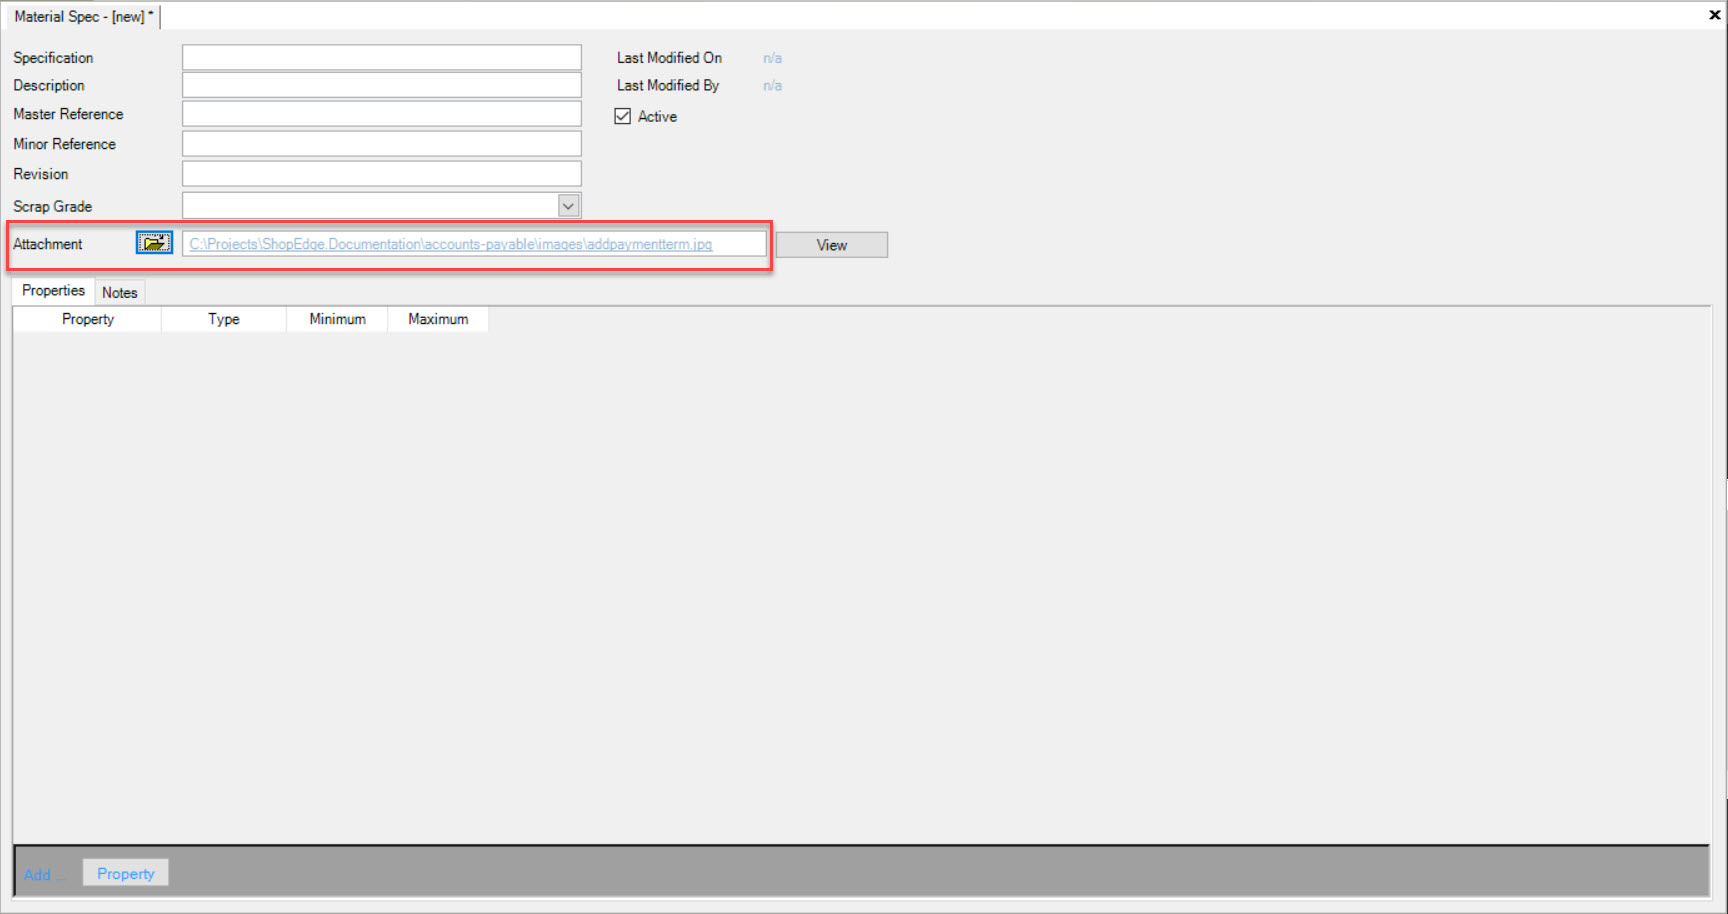Switch to the Notes tab
Image resolution: width=1728 pixels, height=914 pixels.
[120, 292]
